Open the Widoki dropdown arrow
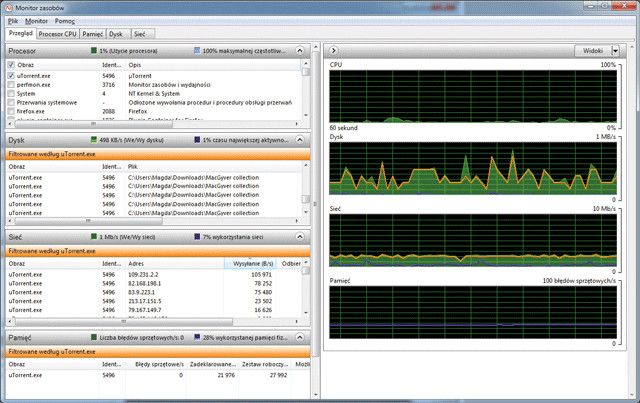Screen dimensions: 640x403 615,51
